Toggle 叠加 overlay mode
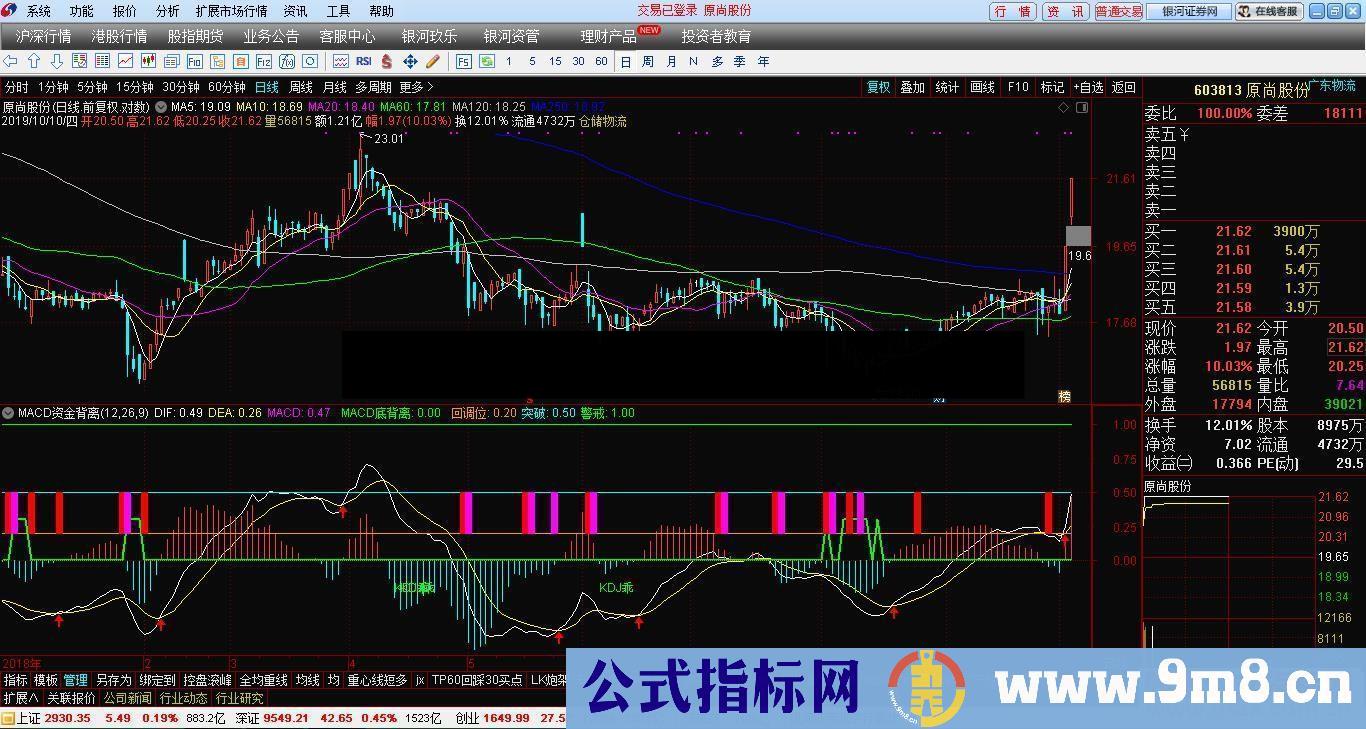The width and height of the screenshot is (1366, 729). click(x=913, y=87)
